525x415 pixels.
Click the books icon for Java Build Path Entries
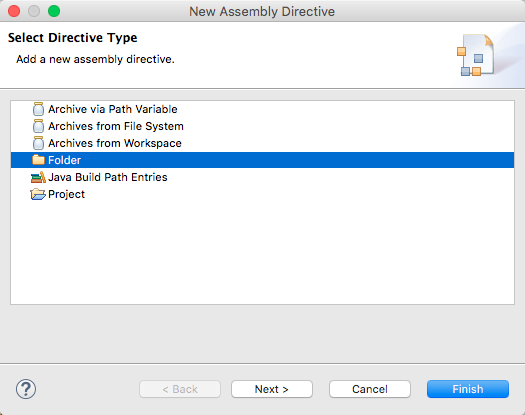(38, 177)
